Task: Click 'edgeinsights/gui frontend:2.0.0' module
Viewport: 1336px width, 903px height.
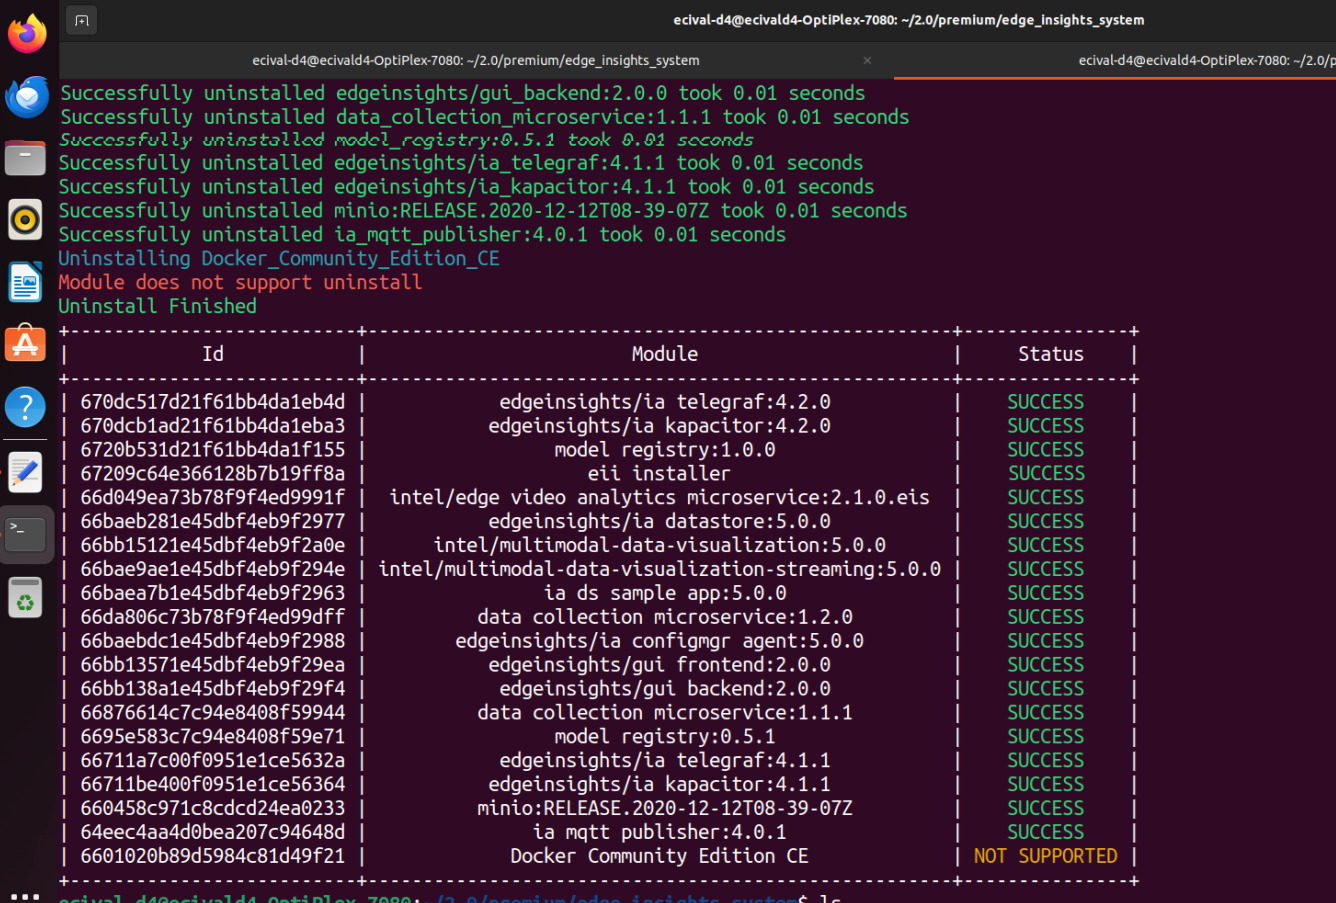Action: coord(659,665)
